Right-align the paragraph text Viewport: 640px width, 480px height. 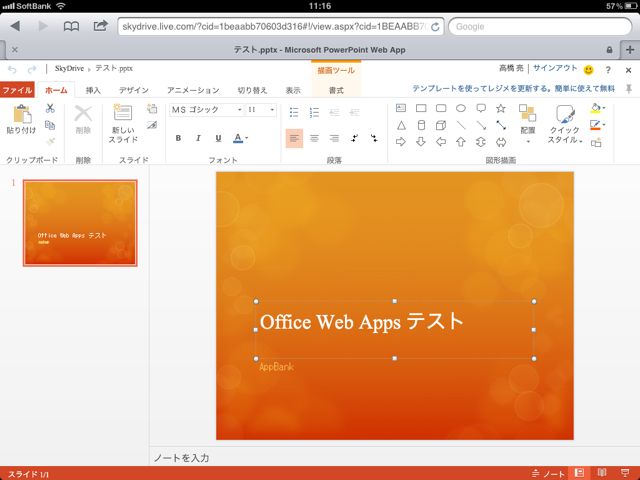coord(334,138)
